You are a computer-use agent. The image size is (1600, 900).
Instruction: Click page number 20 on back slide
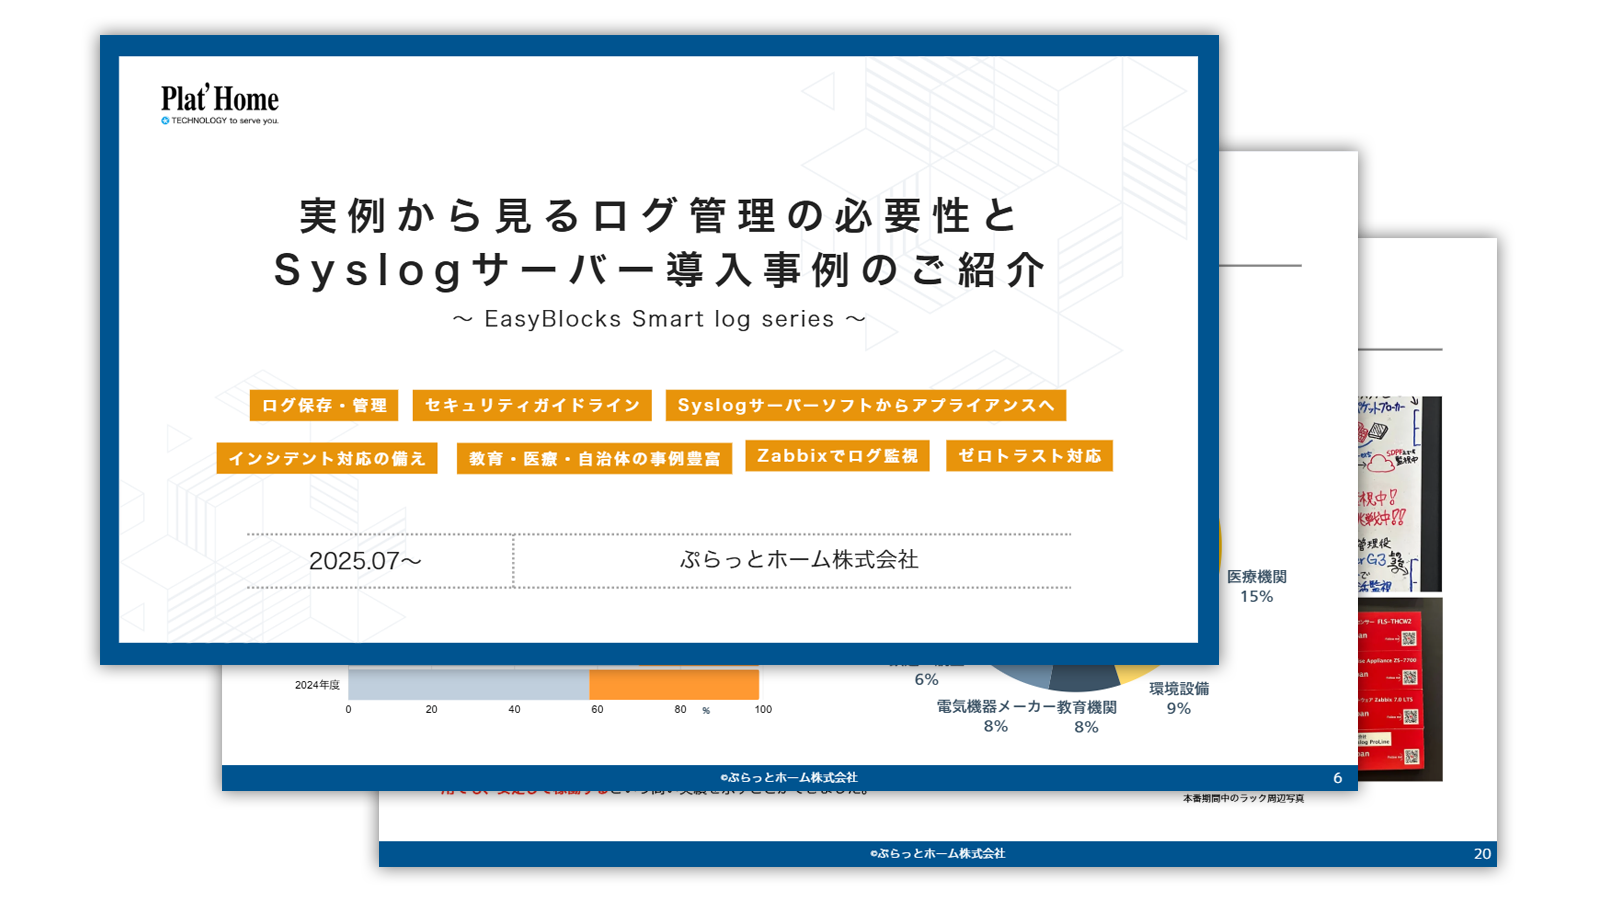(x=1482, y=854)
